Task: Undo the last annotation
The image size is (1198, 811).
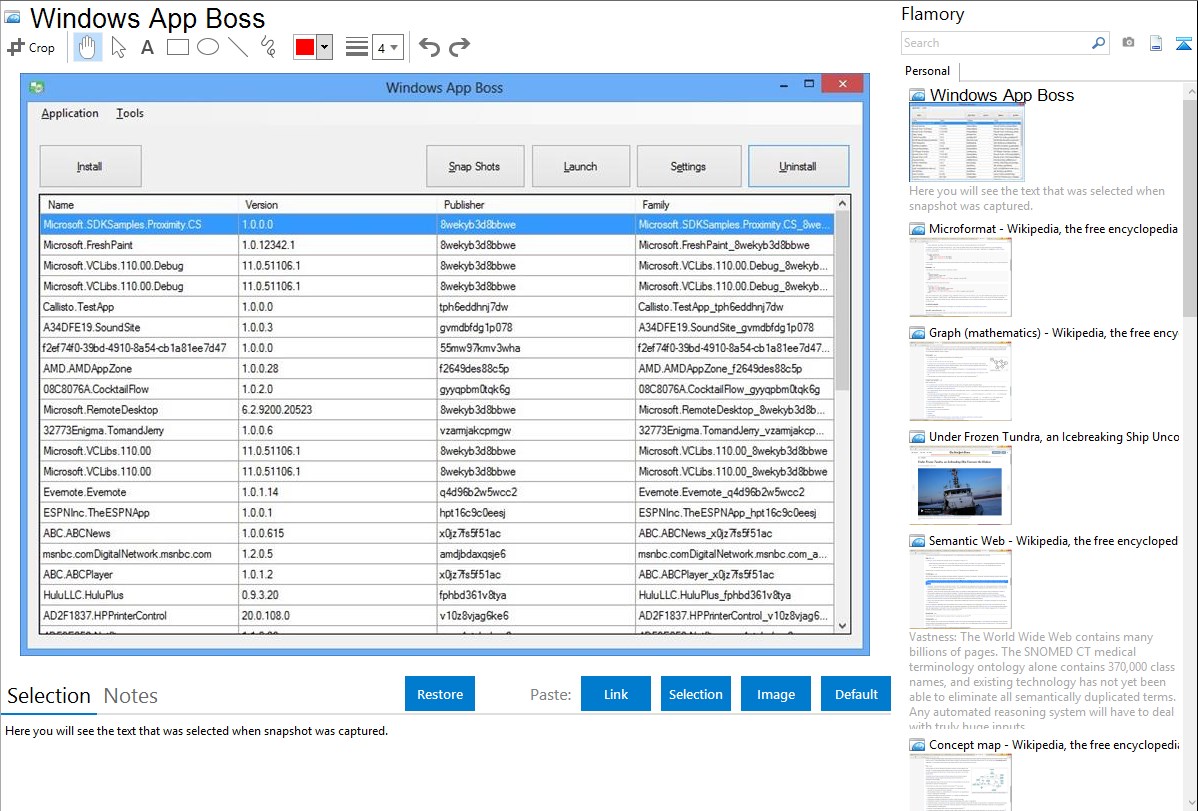Action: (429, 47)
